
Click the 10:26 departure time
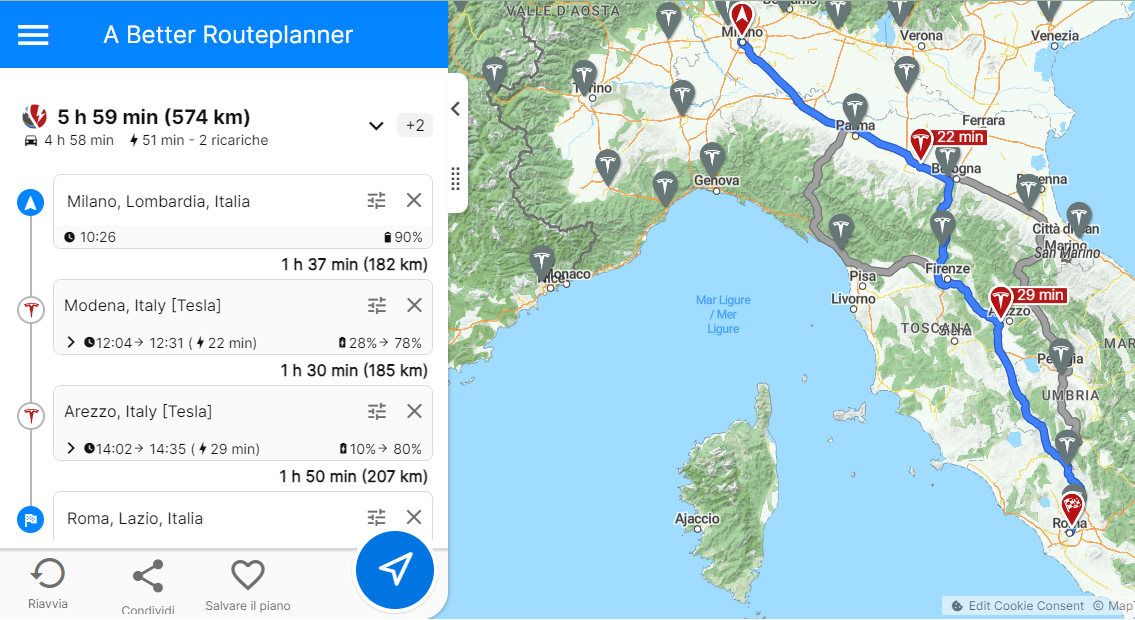click(x=90, y=237)
